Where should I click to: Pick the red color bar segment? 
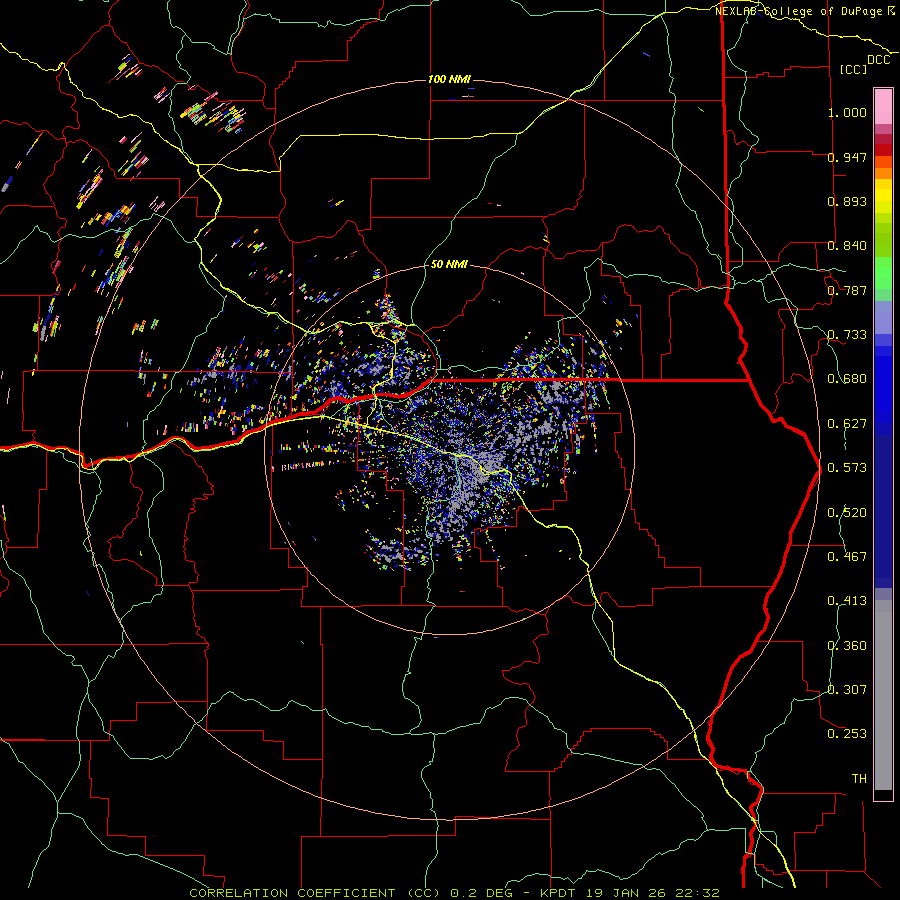pos(883,150)
